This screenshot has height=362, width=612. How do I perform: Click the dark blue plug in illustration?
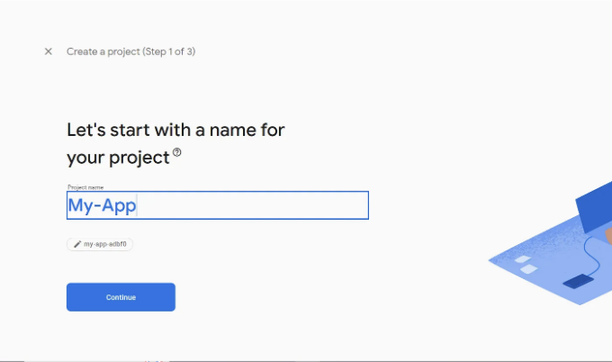coord(578,281)
